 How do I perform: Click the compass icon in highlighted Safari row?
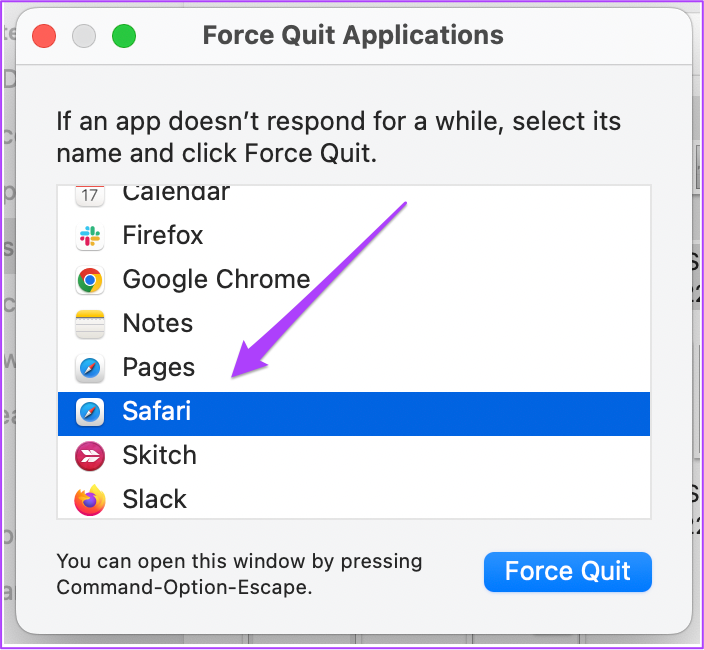pyautogui.click(x=90, y=412)
